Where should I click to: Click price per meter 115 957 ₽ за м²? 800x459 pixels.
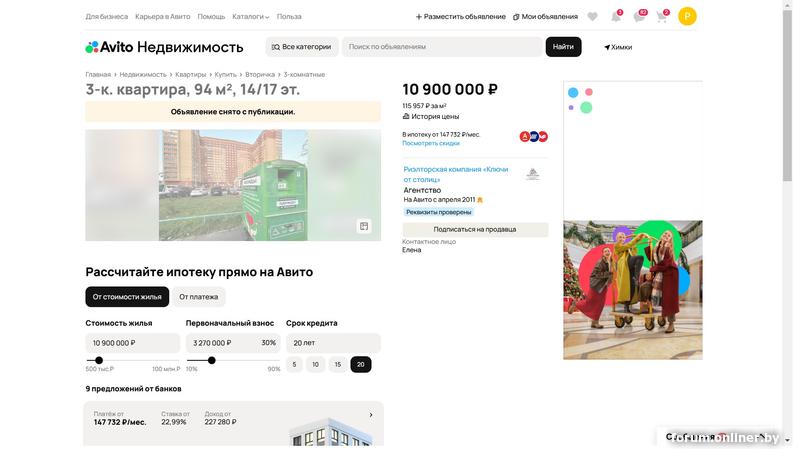pos(424,106)
